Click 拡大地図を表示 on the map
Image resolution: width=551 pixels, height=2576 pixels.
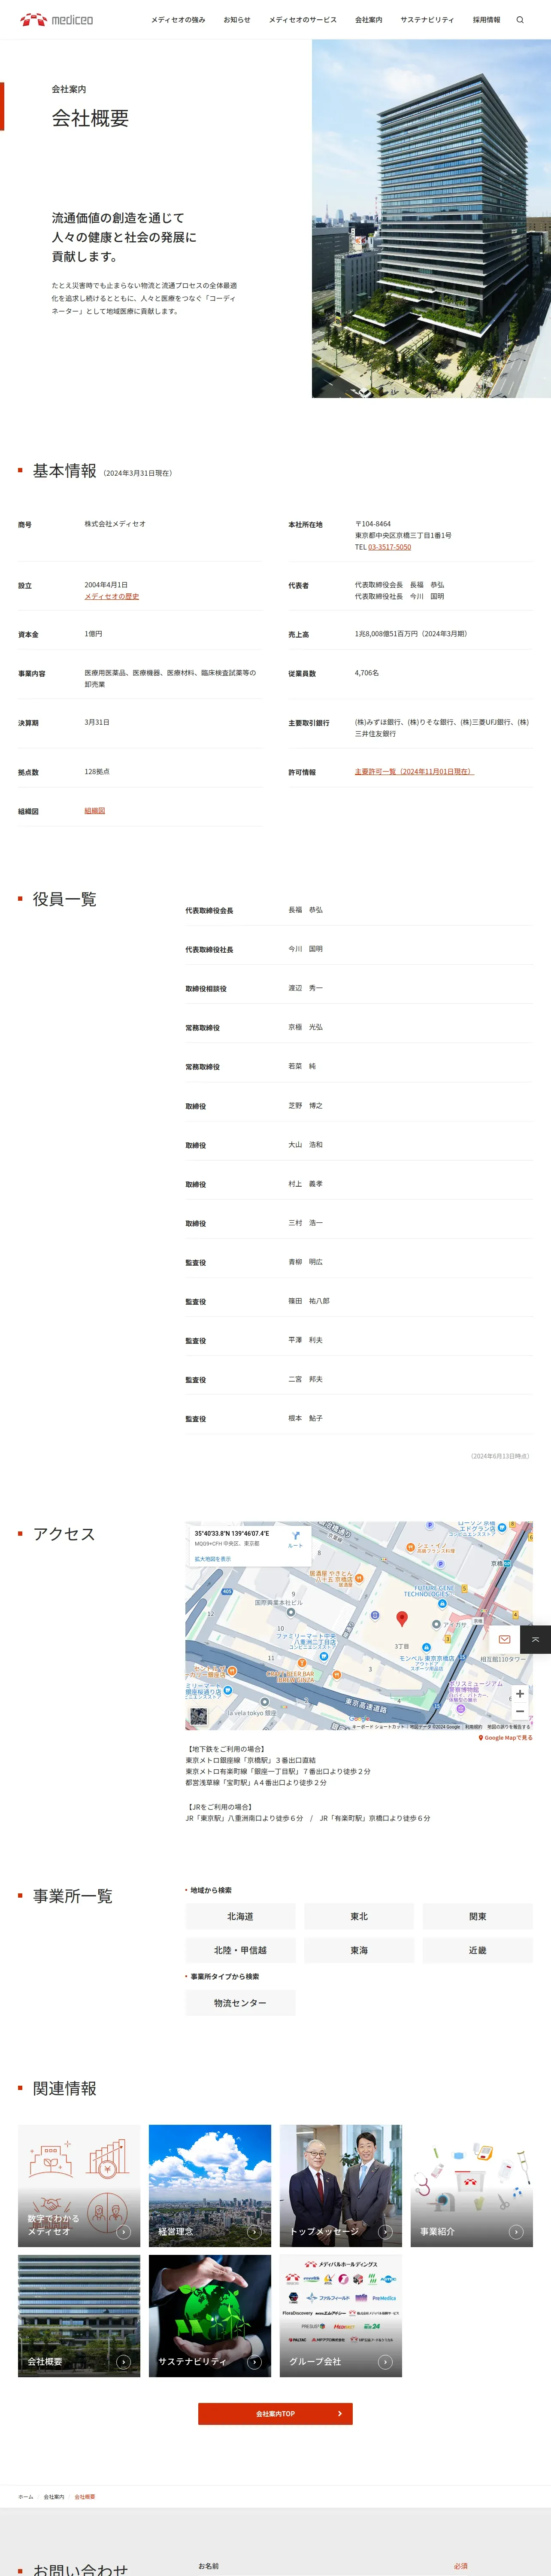212,1559
